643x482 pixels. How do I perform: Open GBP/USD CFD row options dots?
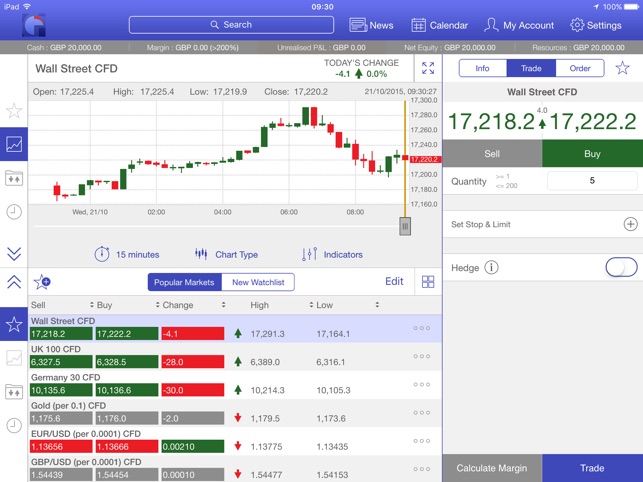(x=422, y=469)
